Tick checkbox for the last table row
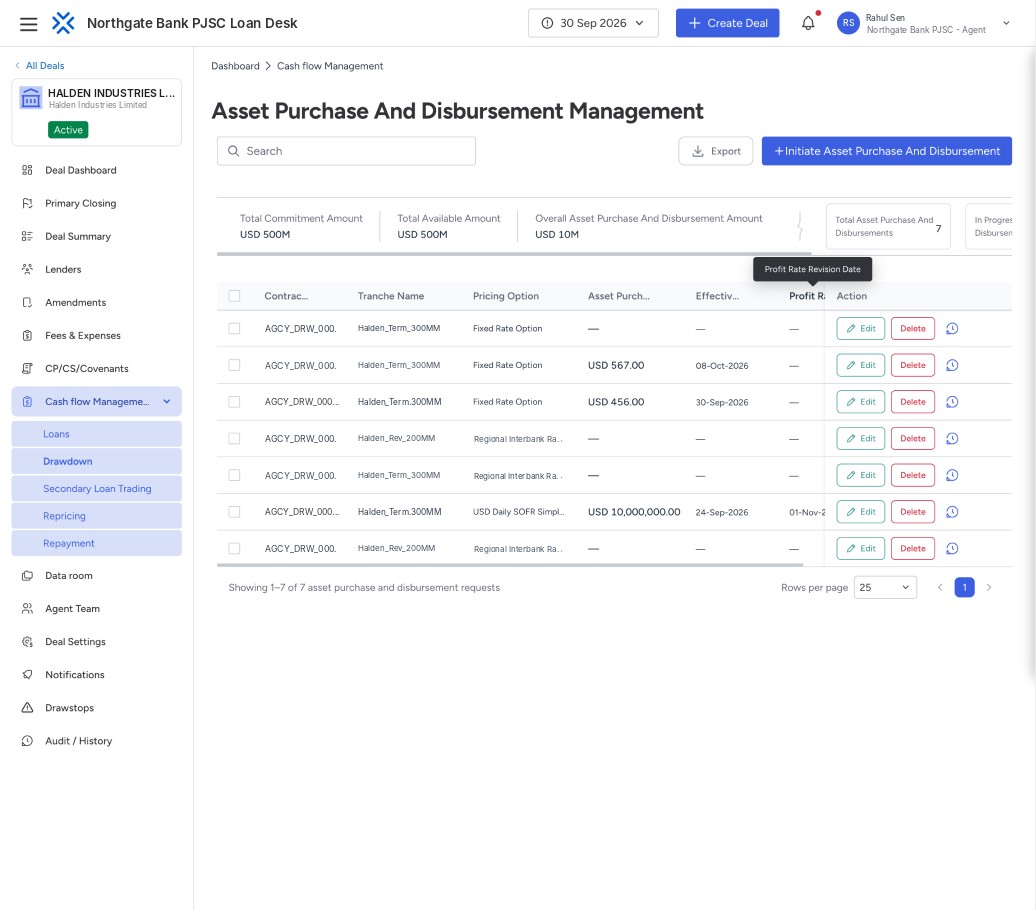Image resolution: width=1036 pixels, height=910 pixels. click(234, 549)
